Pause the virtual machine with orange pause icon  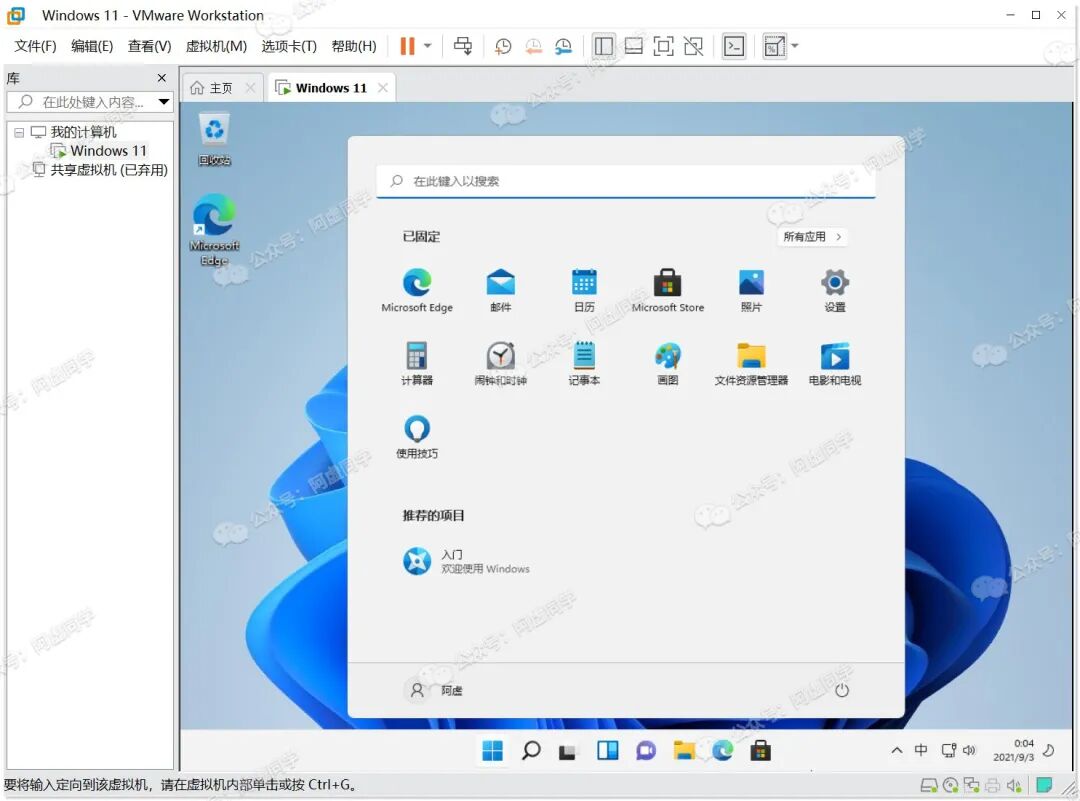pyautogui.click(x=407, y=46)
